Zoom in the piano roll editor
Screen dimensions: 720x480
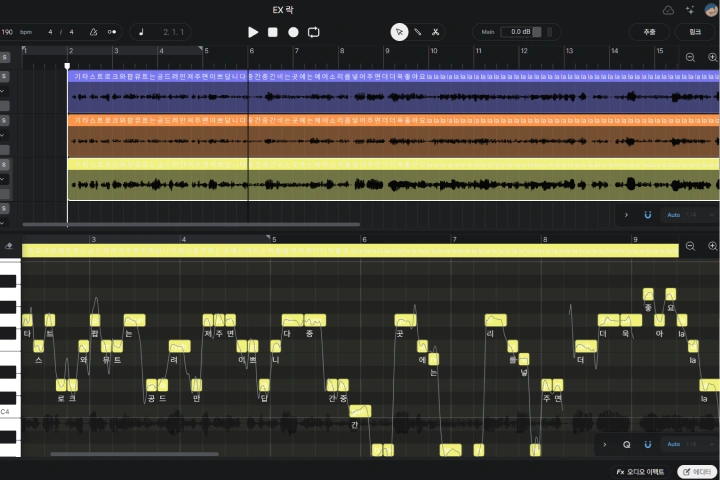[713, 246]
